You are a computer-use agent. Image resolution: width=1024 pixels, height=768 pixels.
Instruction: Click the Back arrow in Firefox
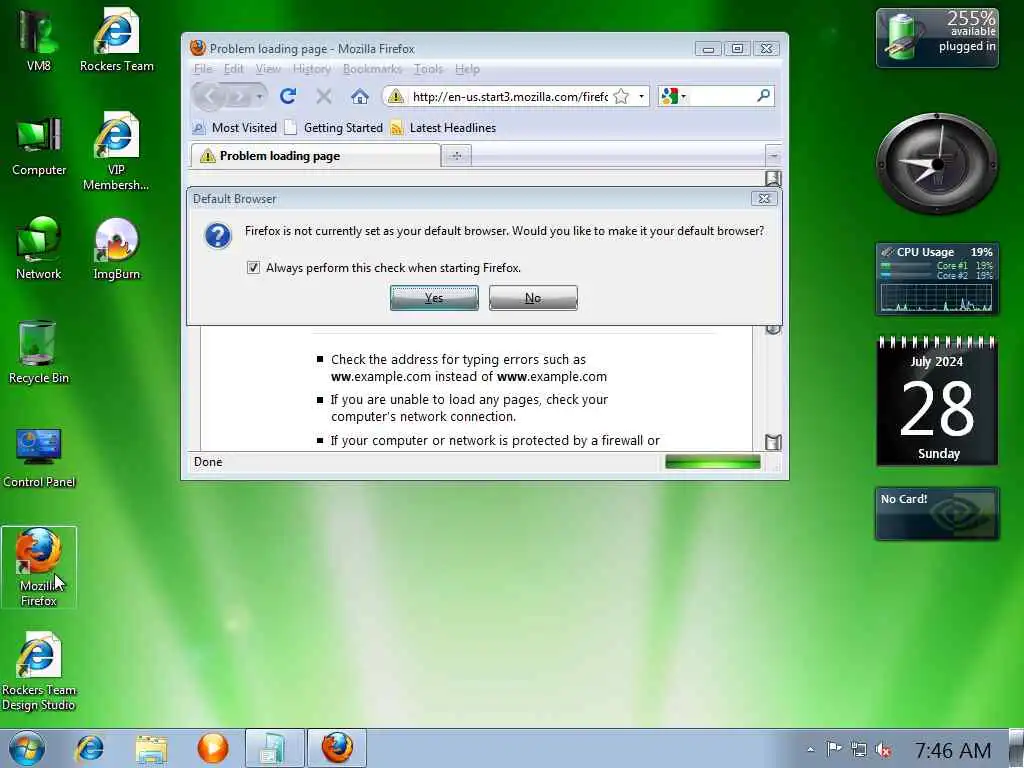pyautogui.click(x=210, y=97)
